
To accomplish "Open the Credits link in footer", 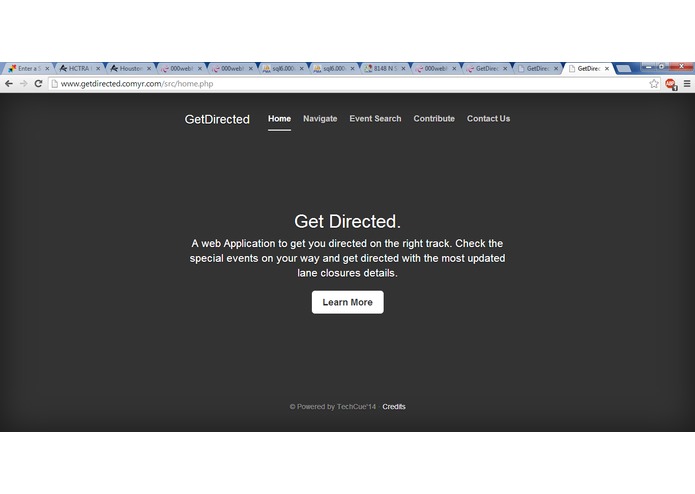I will pyautogui.click(x=394, y=407).
